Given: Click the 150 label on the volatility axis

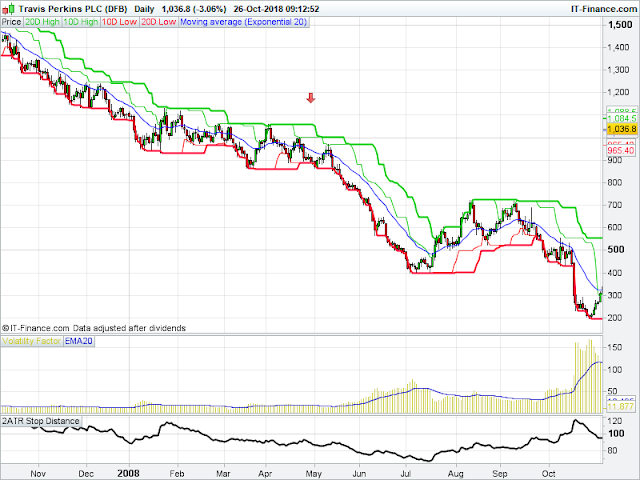Looking at the screenshot, I should 615,347.
